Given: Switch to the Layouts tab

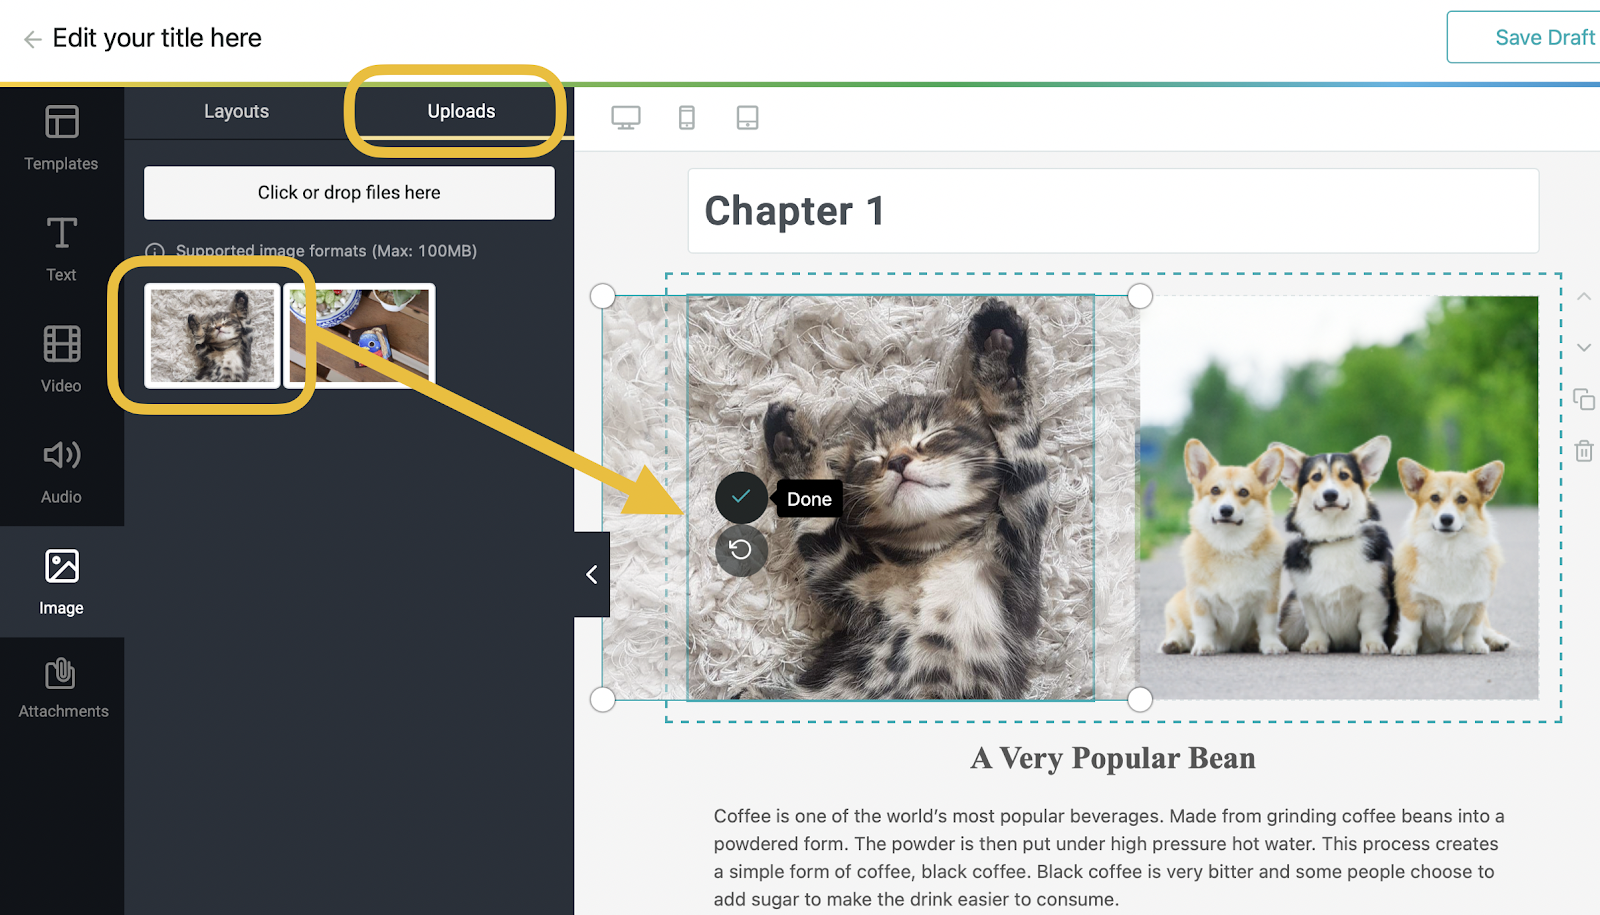Looking at the screenshot, I should [237, 111].
